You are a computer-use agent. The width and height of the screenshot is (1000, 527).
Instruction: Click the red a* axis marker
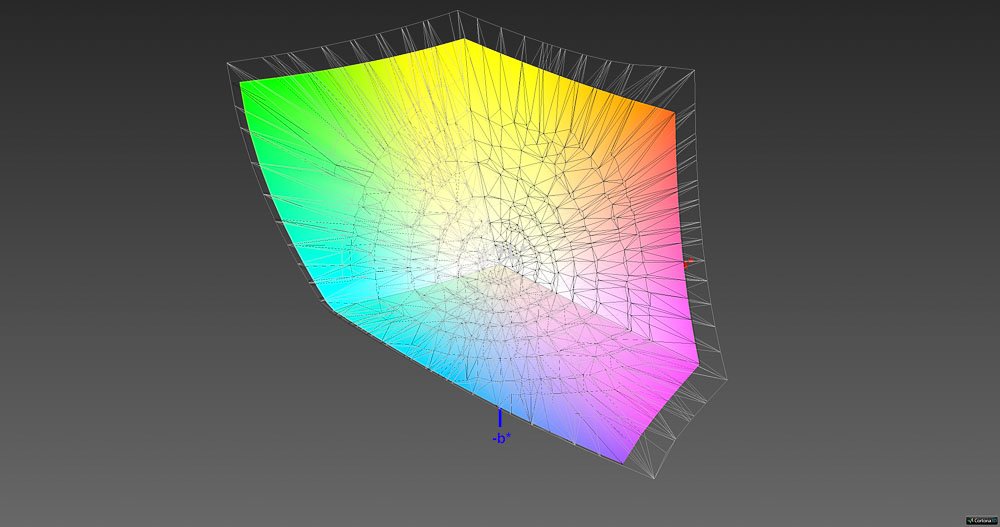coord(688,263)
